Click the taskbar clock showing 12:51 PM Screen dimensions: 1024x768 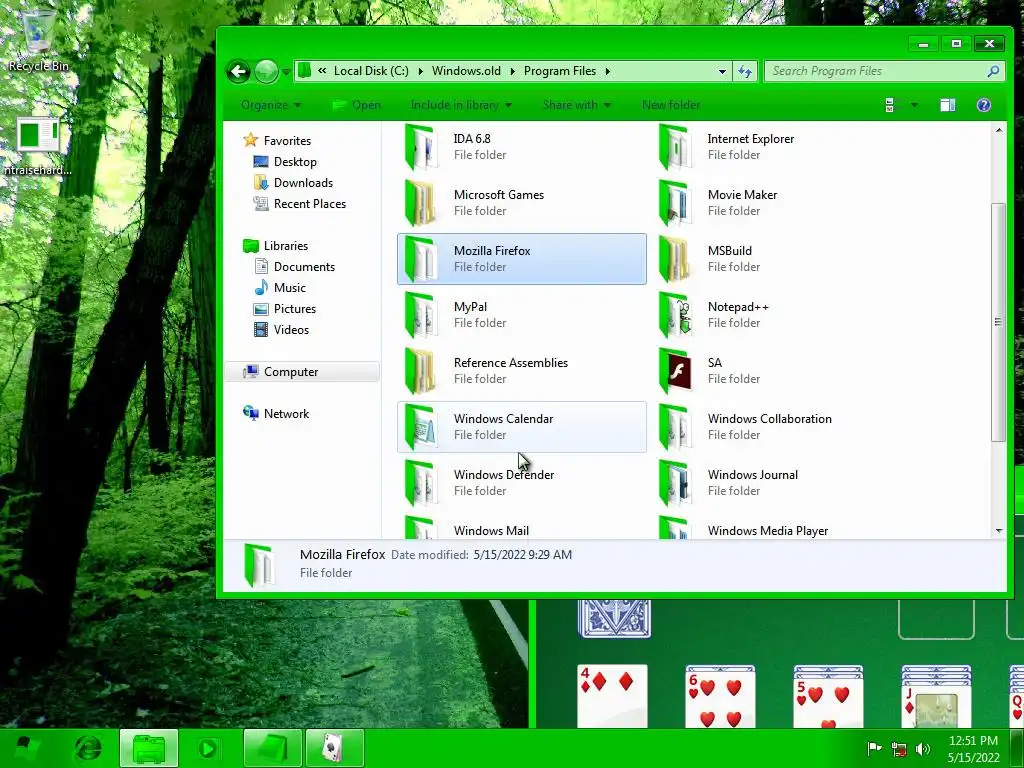coord(973,749)
